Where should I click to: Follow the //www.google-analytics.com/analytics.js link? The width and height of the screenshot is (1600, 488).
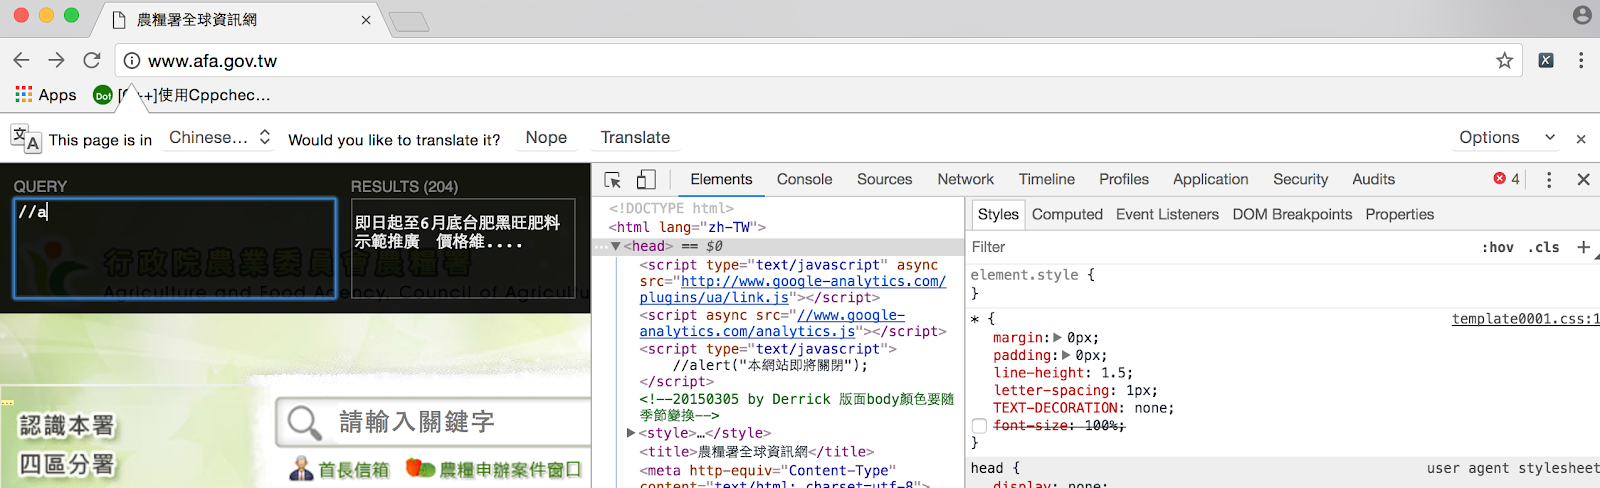[771, 323]
